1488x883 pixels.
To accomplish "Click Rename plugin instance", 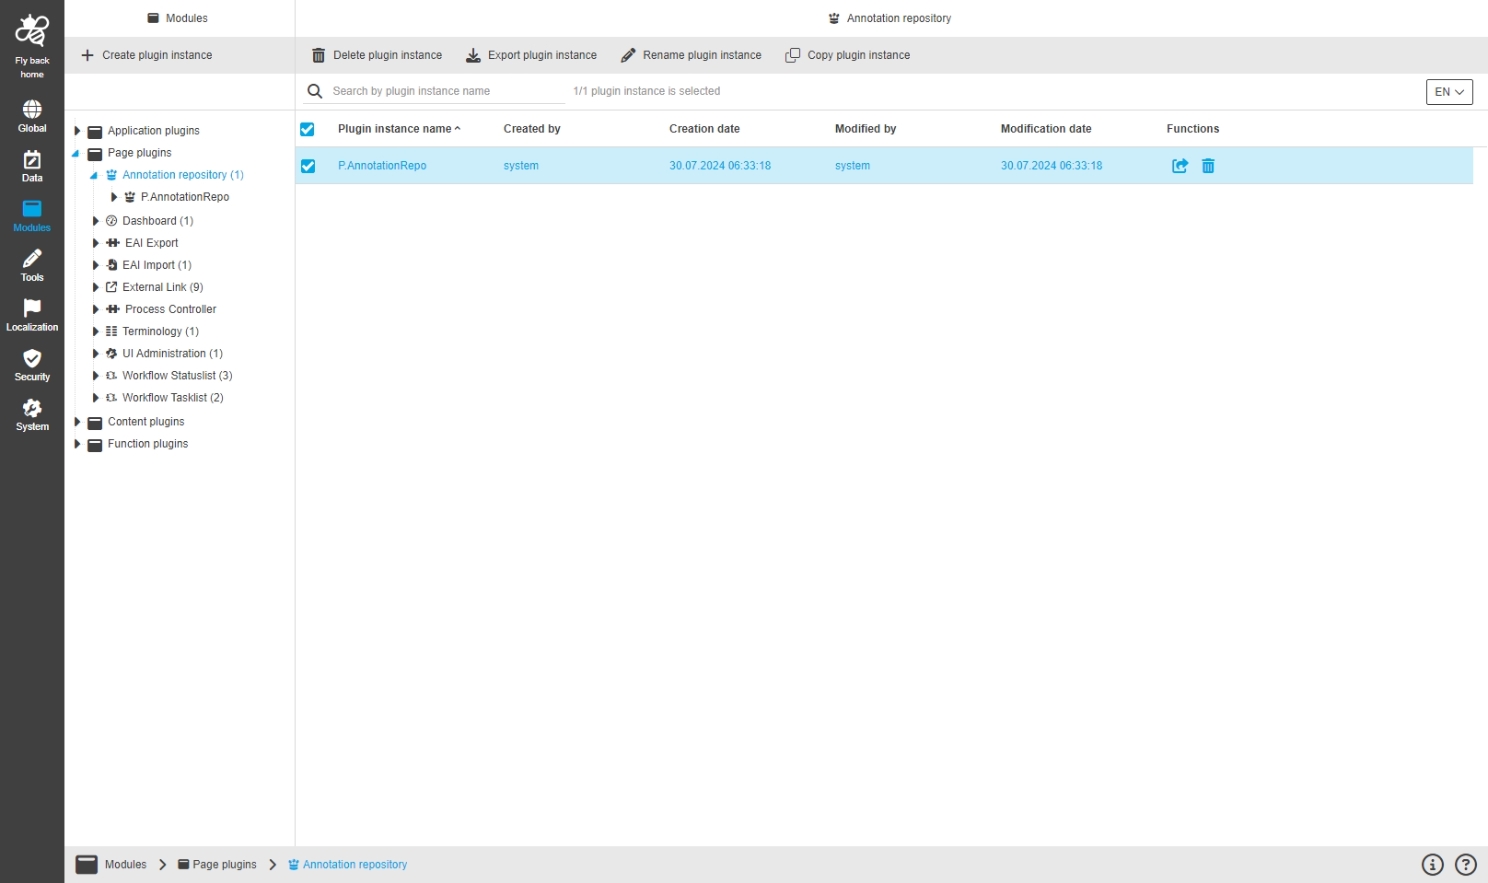I will coord(691,55).
